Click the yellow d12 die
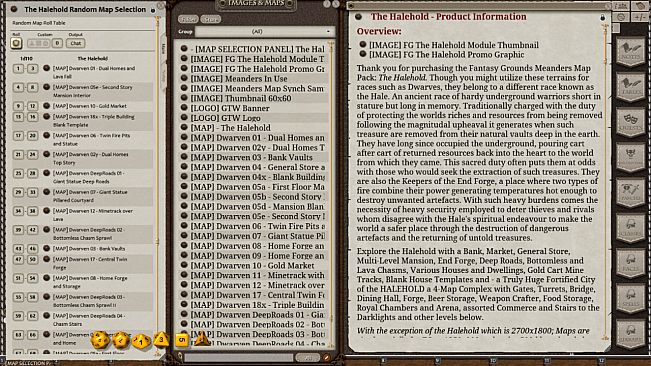Screen dimensions: 651x366 [121, 340]
